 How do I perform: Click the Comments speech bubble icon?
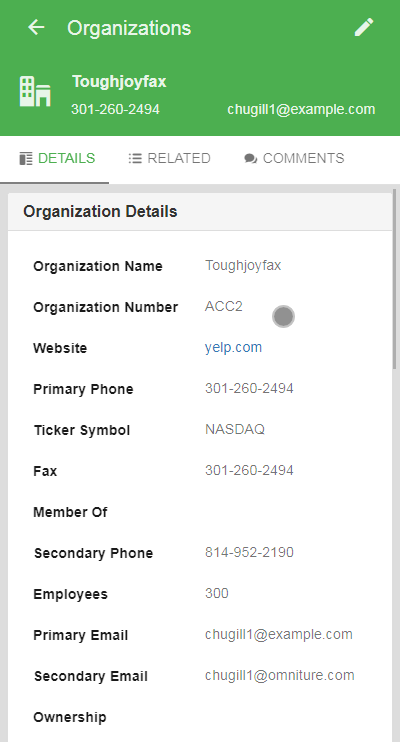(x=250, y=159)
